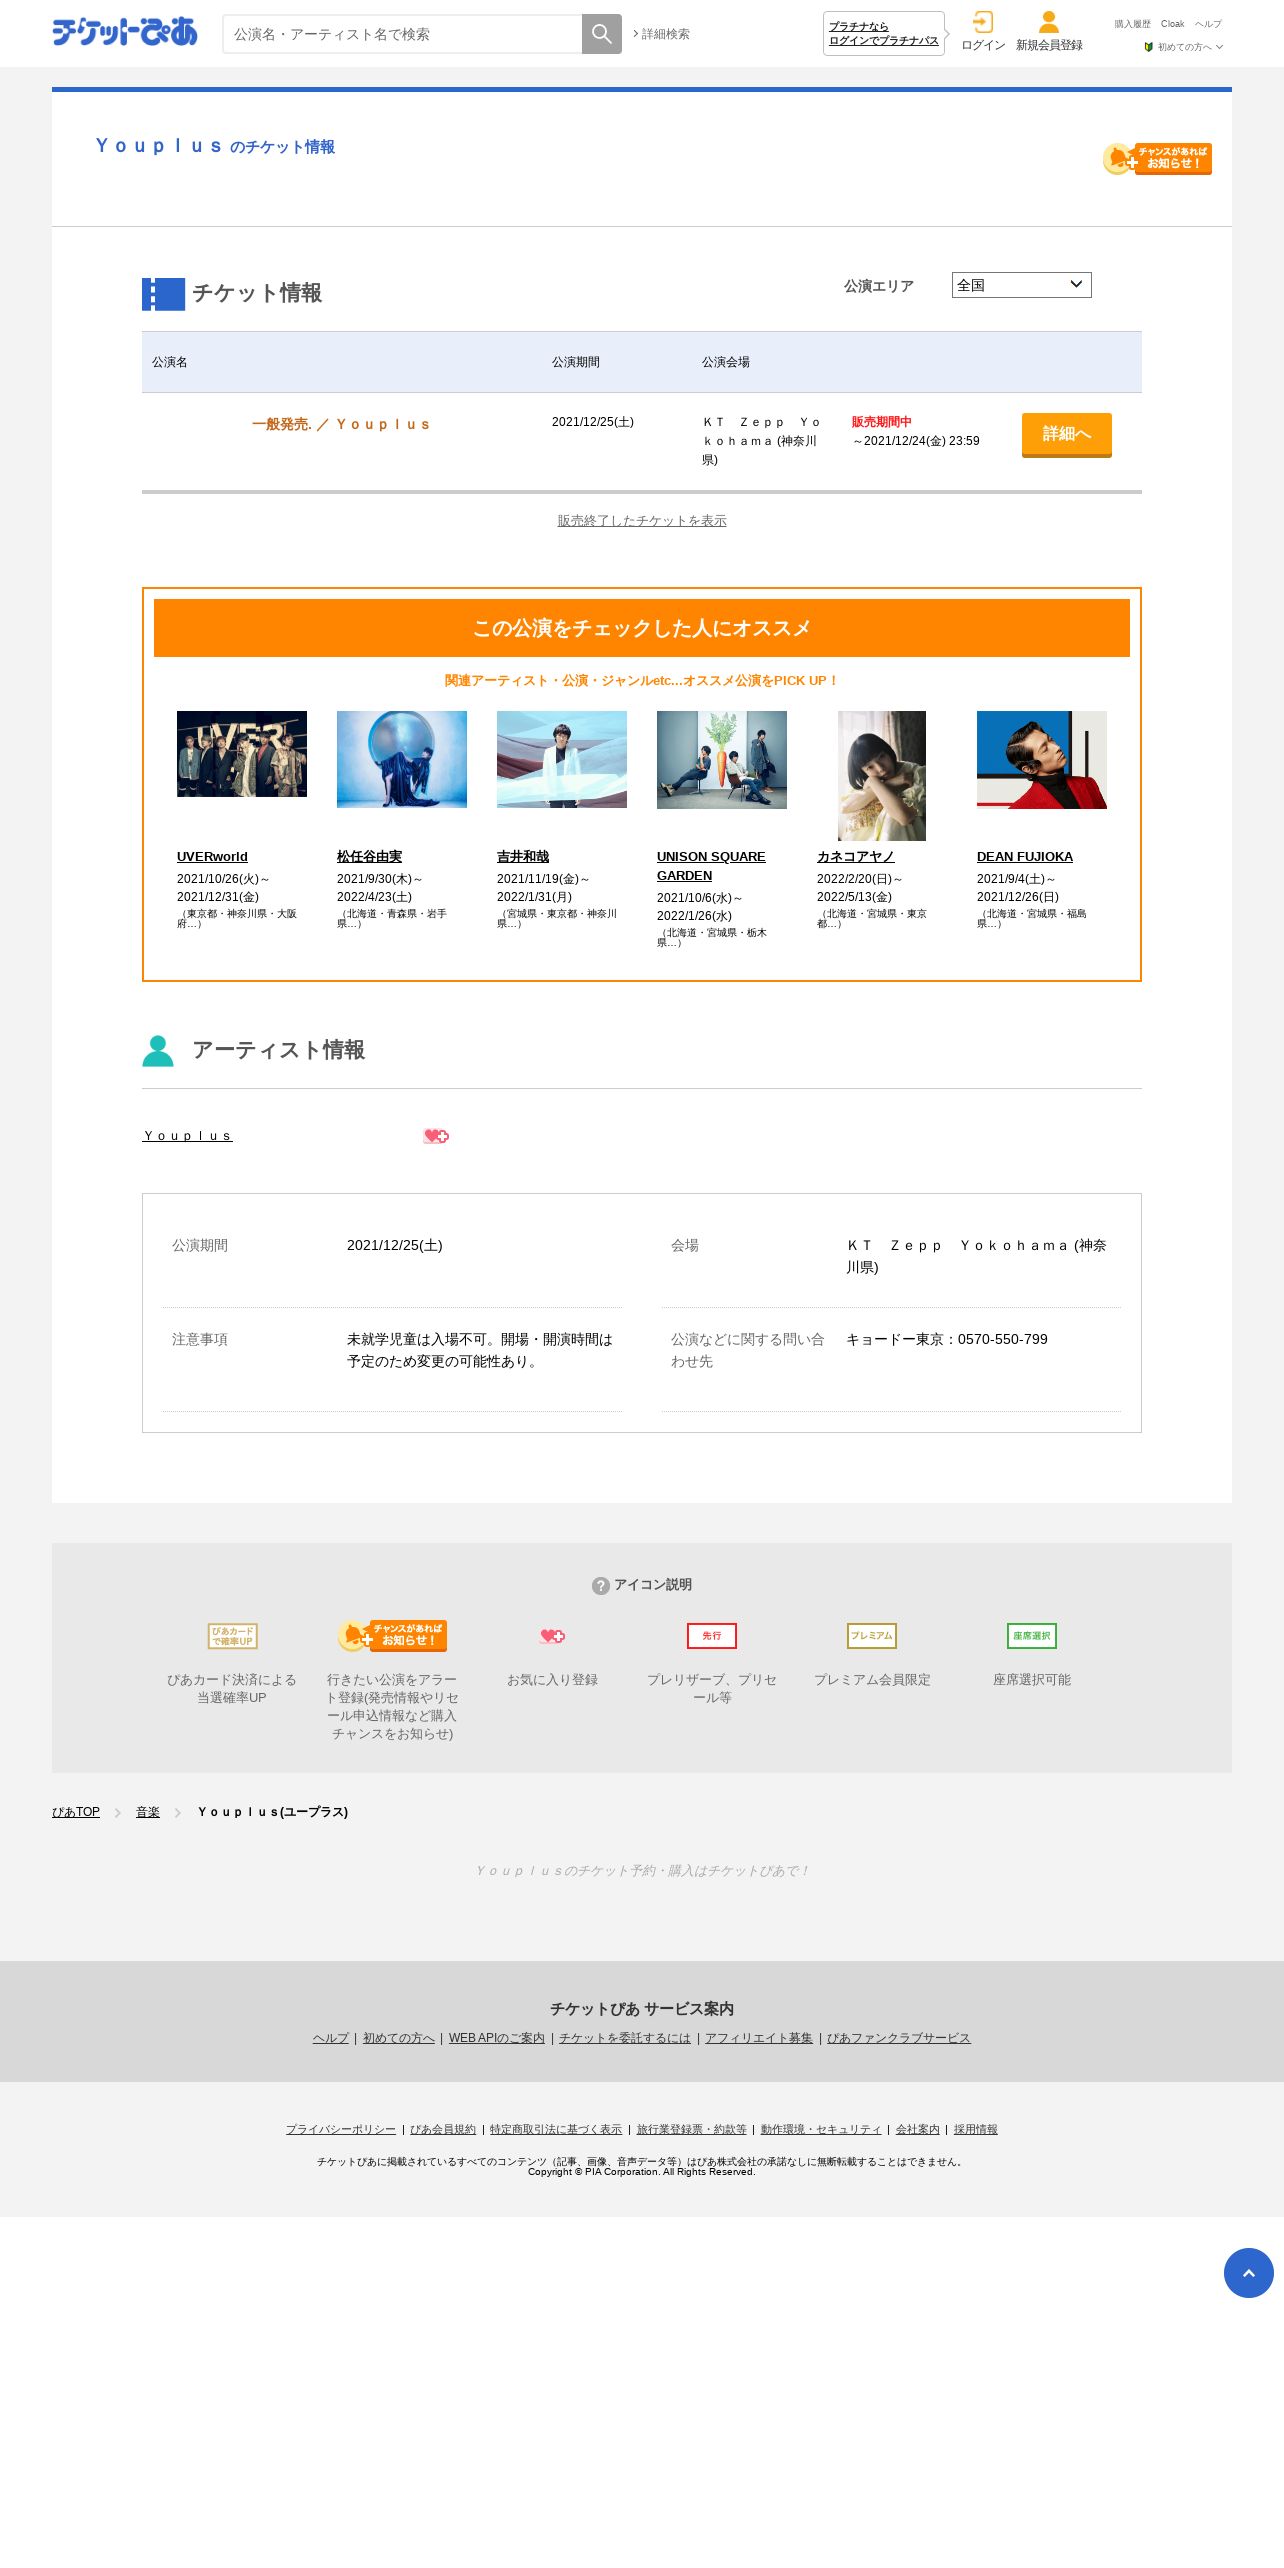Click the scroll-to-top round blue button

(1249, 2273)
